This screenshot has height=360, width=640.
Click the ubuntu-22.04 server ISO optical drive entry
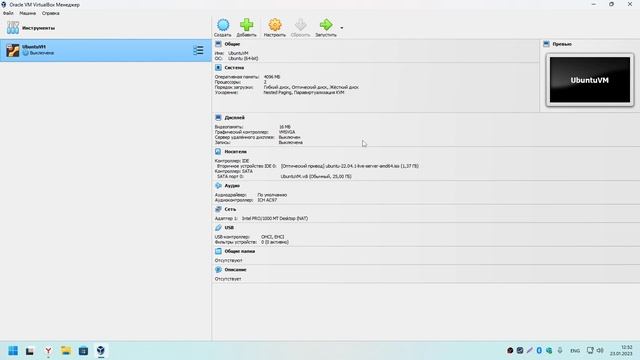click(x=350, y=166)
